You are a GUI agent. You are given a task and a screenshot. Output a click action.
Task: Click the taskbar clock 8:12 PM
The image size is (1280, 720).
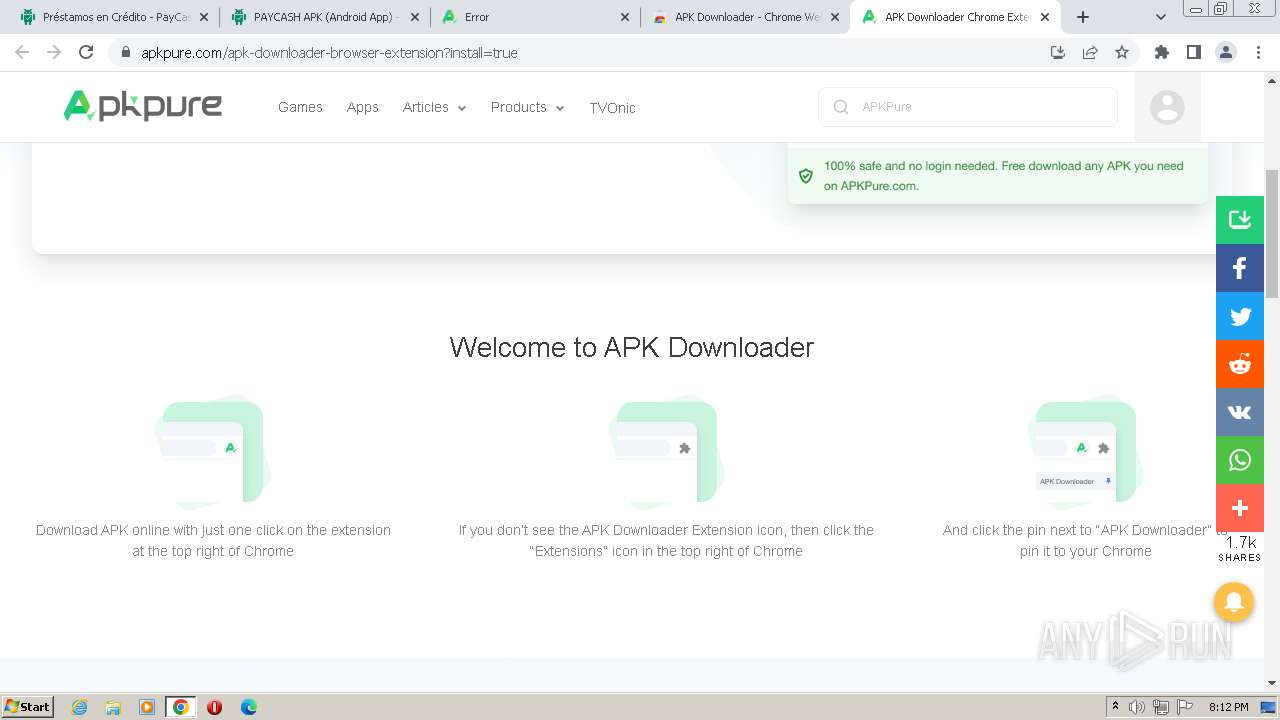click(1229, 707)
